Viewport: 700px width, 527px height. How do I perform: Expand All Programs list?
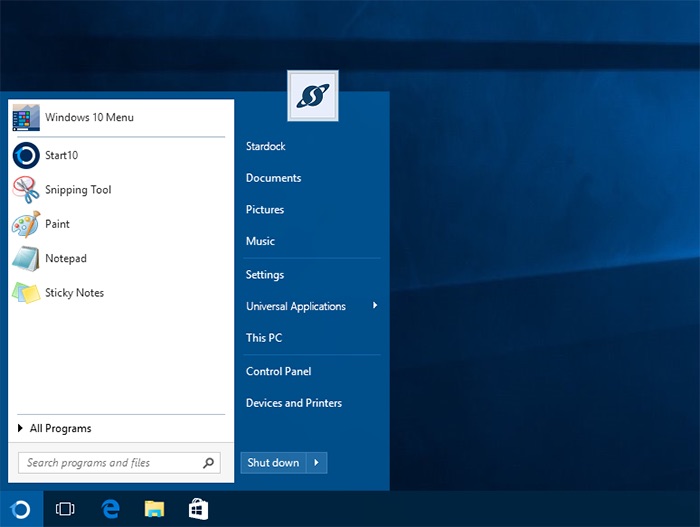[x=60, y=428]
